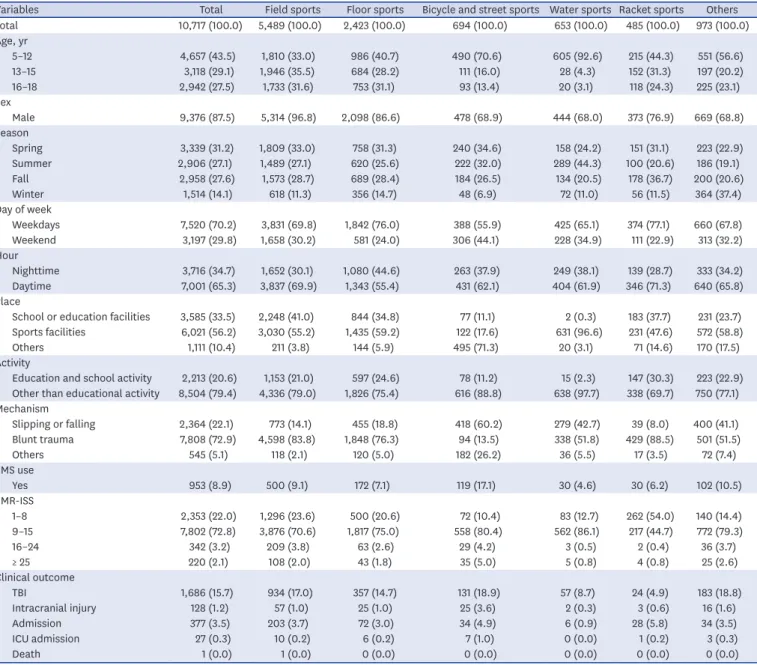This screenshot has width=757, height=665.
Task: Select the 'Clinical outcome' section heading
Action: click(x=36, y=578)
